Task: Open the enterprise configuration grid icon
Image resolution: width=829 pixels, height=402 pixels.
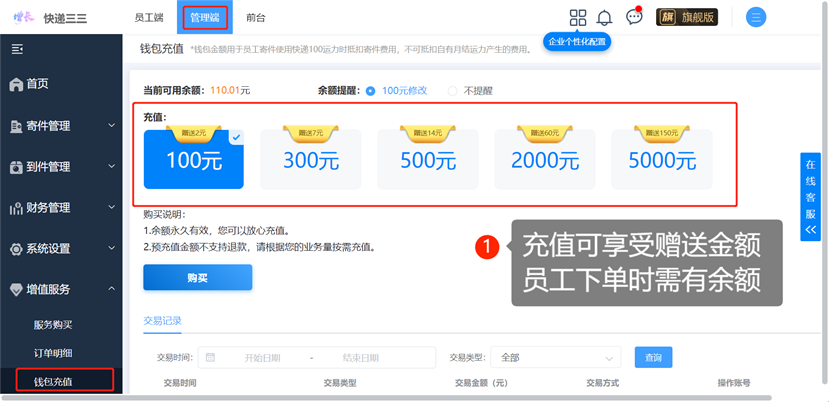Action: click(x=578, y=17)
